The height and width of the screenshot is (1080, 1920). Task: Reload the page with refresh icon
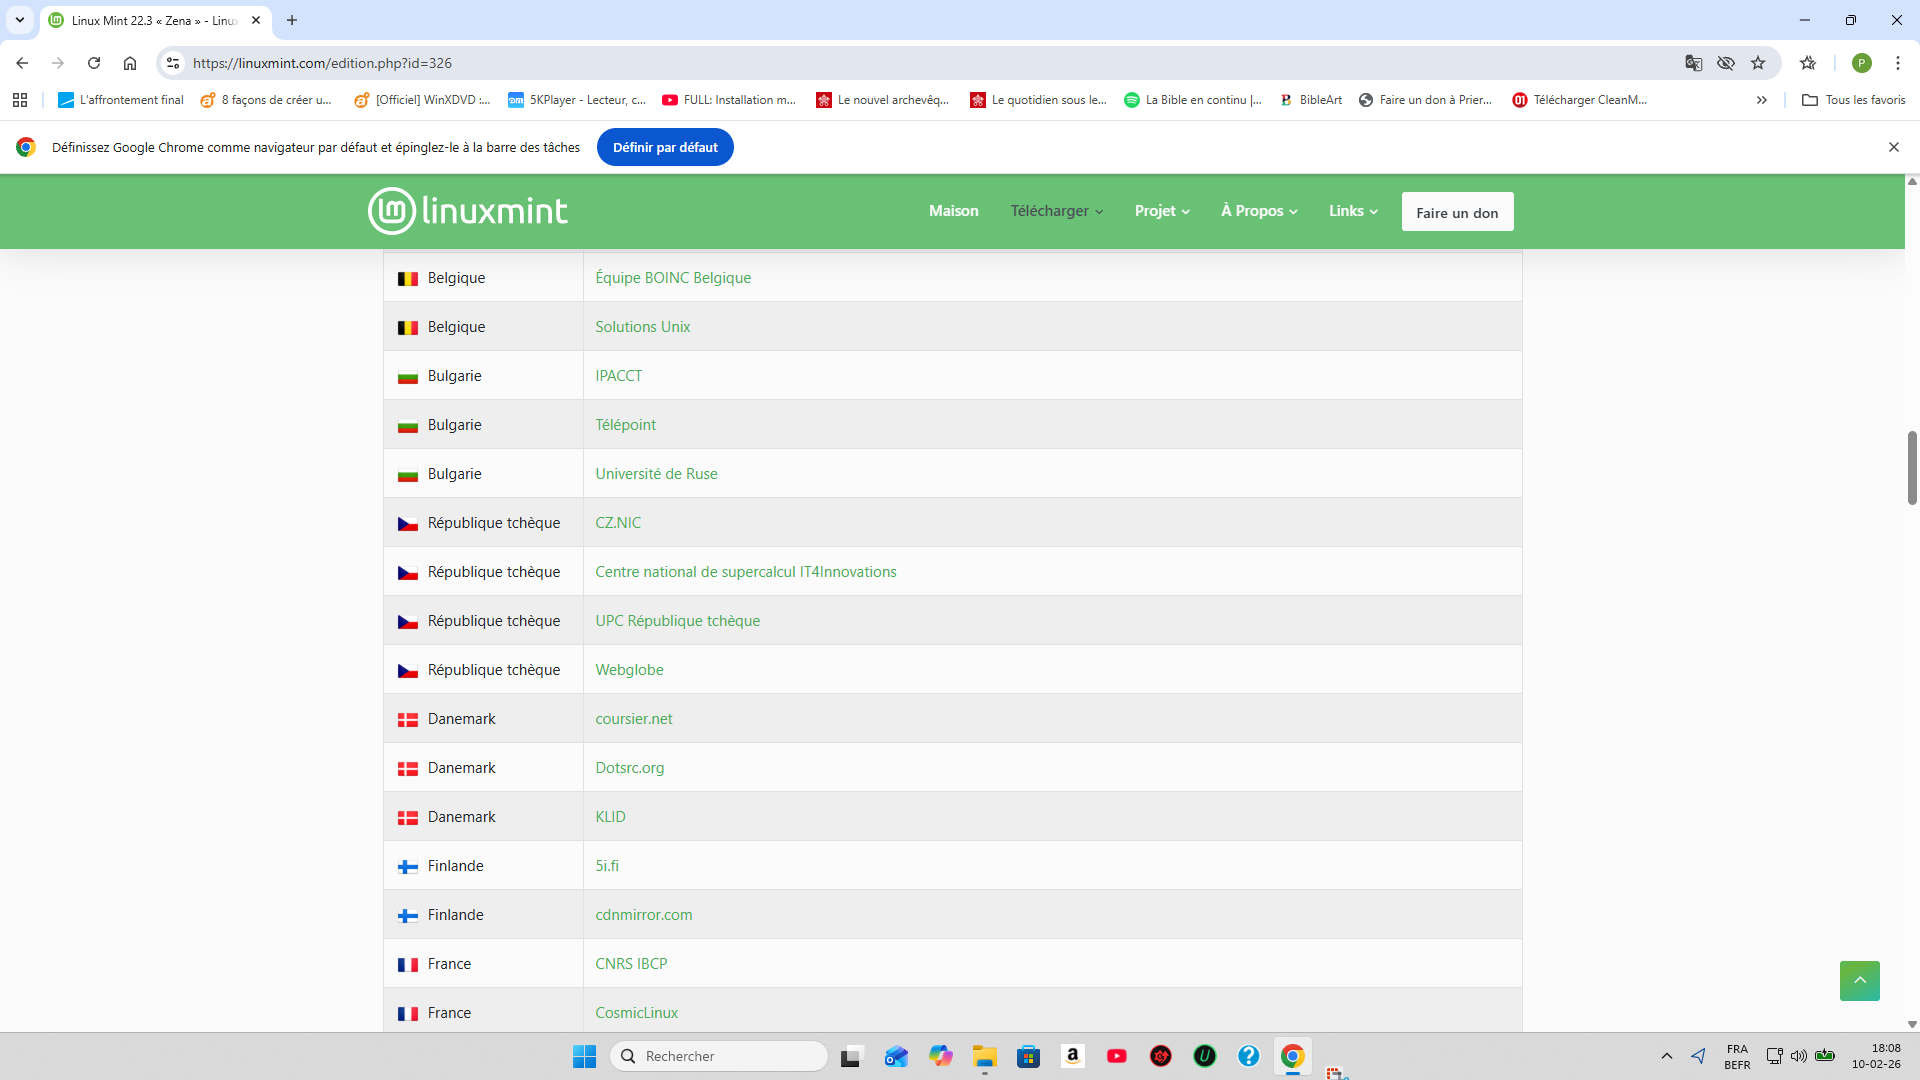94,63
